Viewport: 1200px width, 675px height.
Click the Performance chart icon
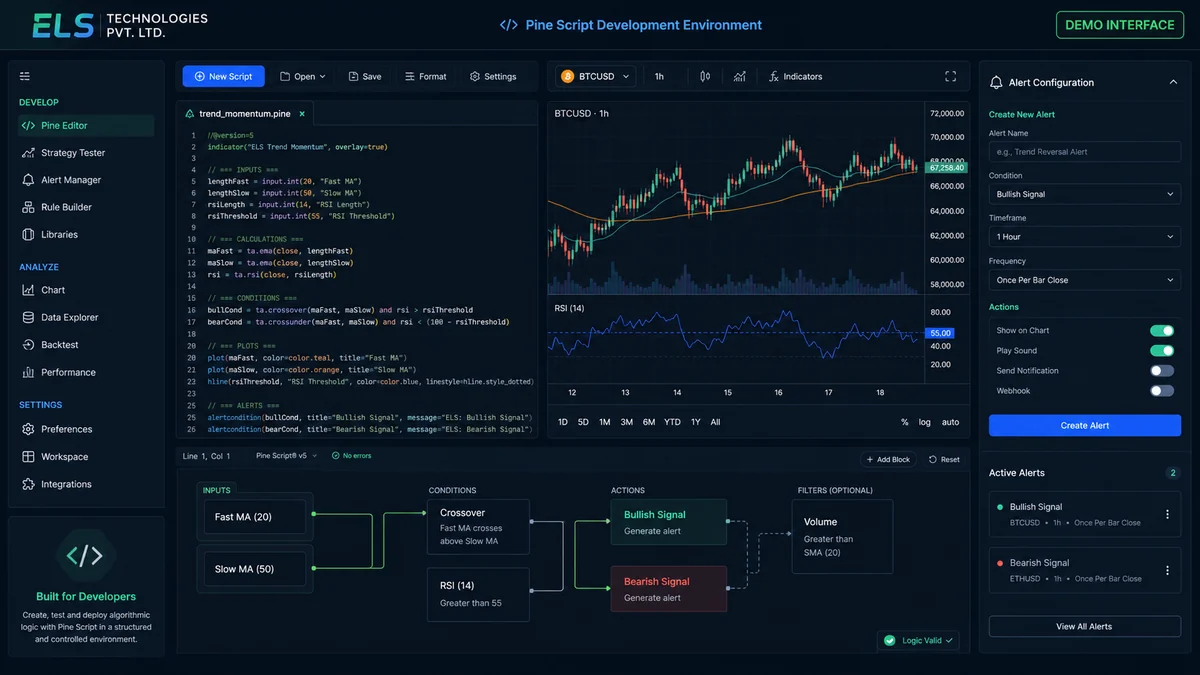(29, 372)
